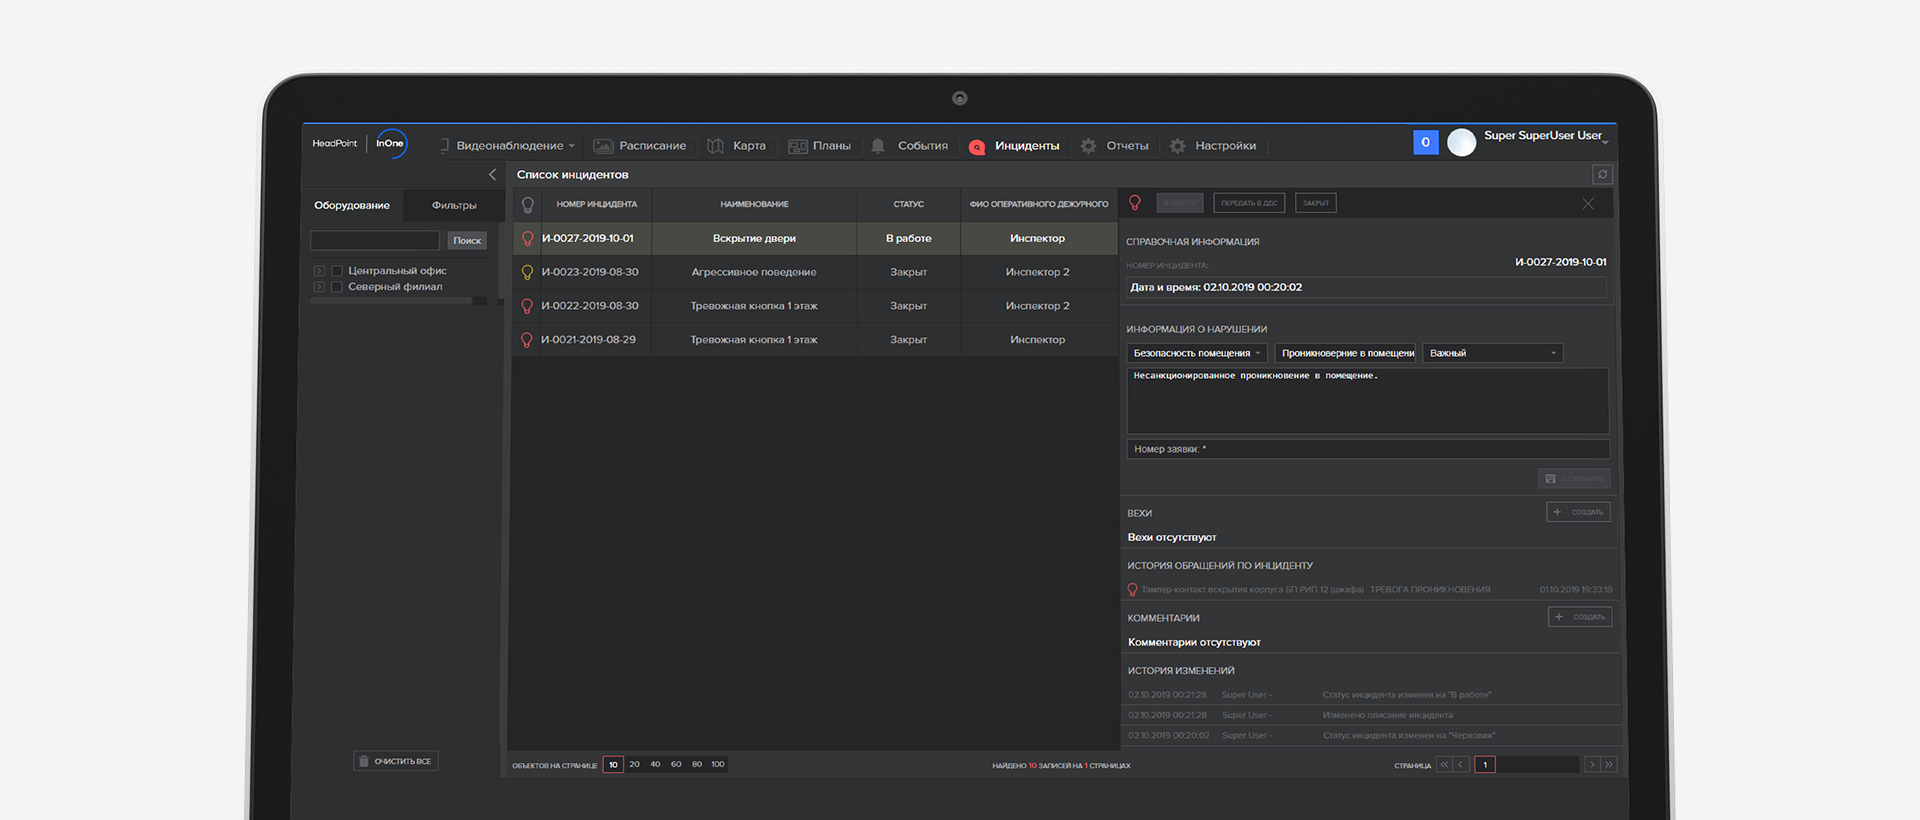The width and height of the screenshot is (1920, 820).
Task: Open the Важный priority dropdown
Action: click(x=1492, y=353)
